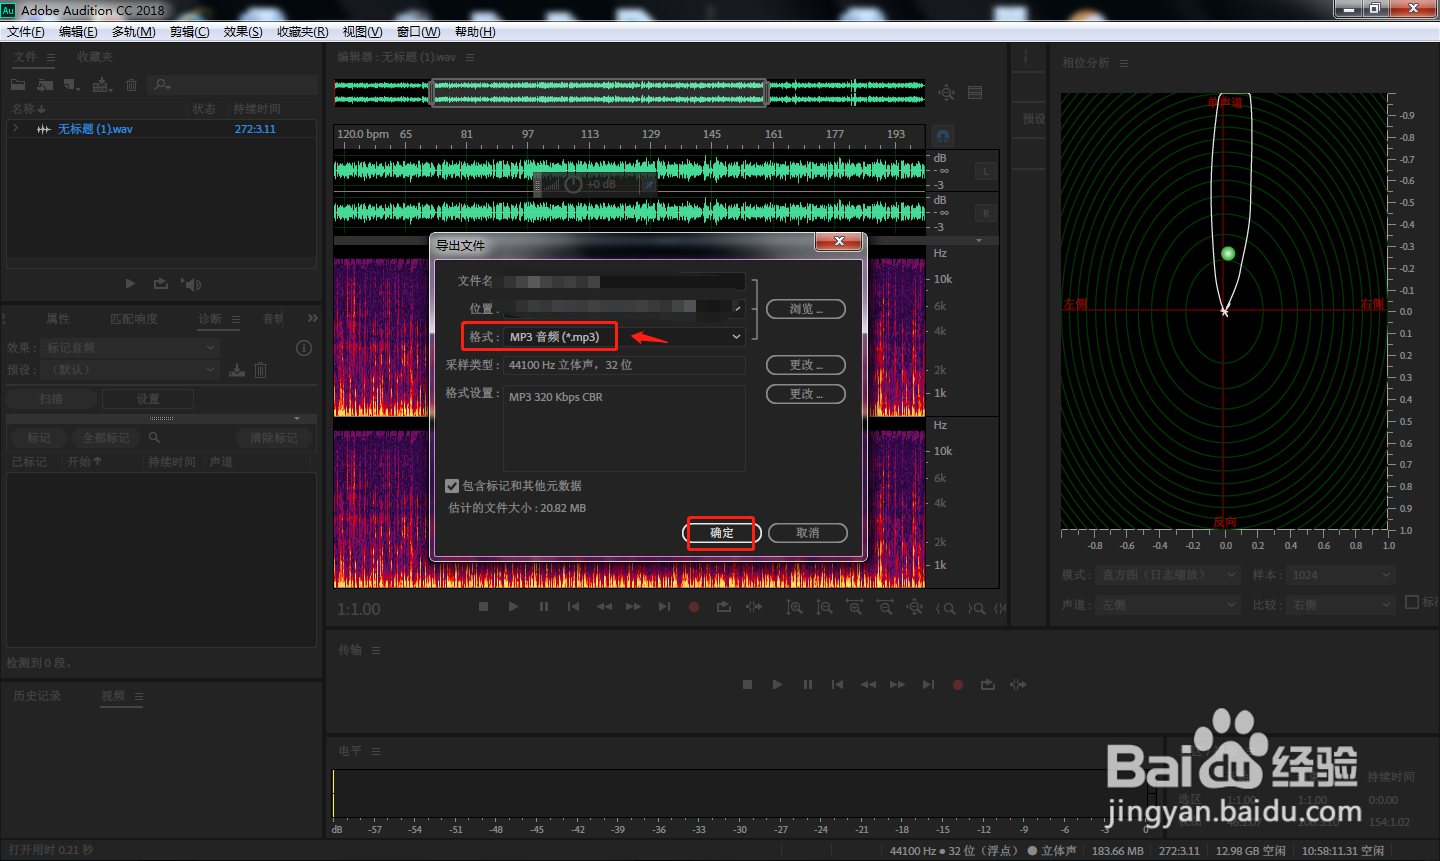This screenshot has width=1440, height=861.
Task: Click red Record button in the 传输 panel
Action: tap(958, 685)
